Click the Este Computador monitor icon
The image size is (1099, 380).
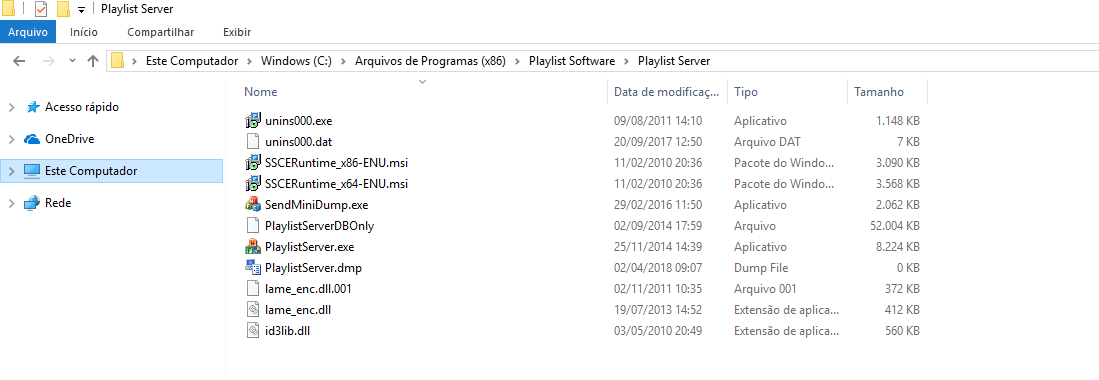[x=32, y=170]
